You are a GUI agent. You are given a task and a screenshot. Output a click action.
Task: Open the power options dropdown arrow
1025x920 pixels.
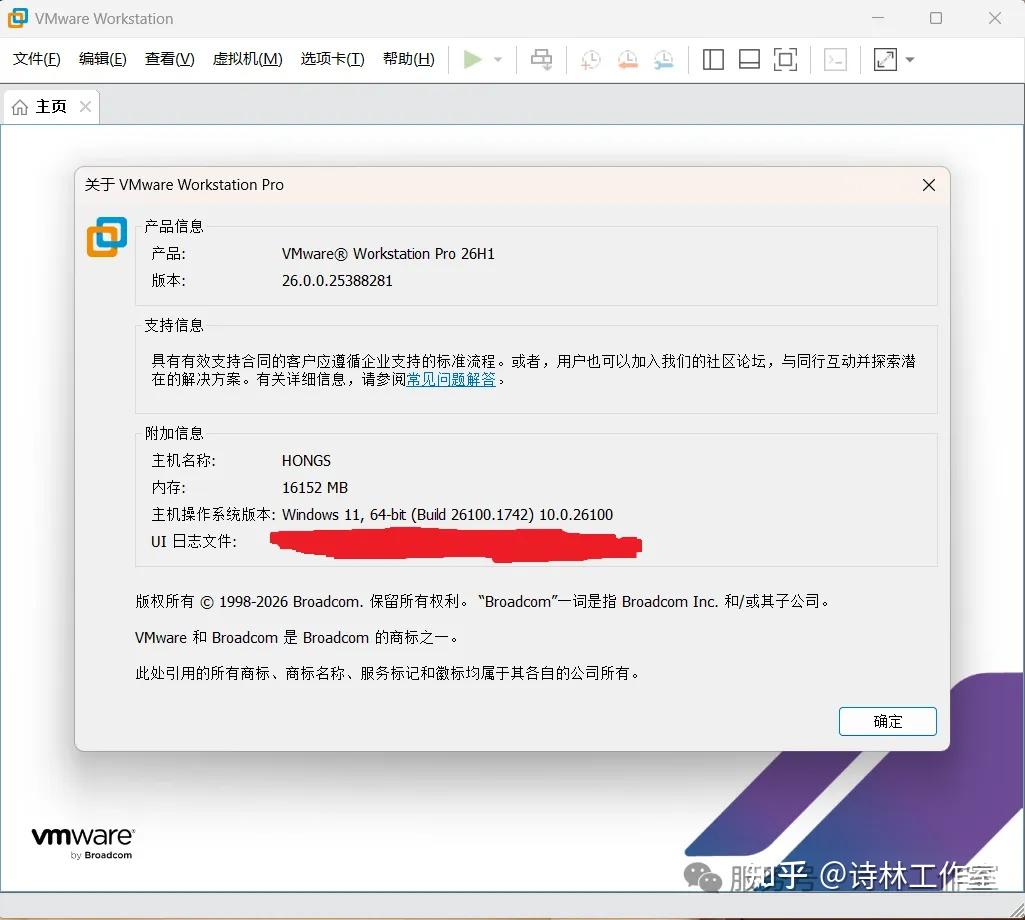point(498,60)
